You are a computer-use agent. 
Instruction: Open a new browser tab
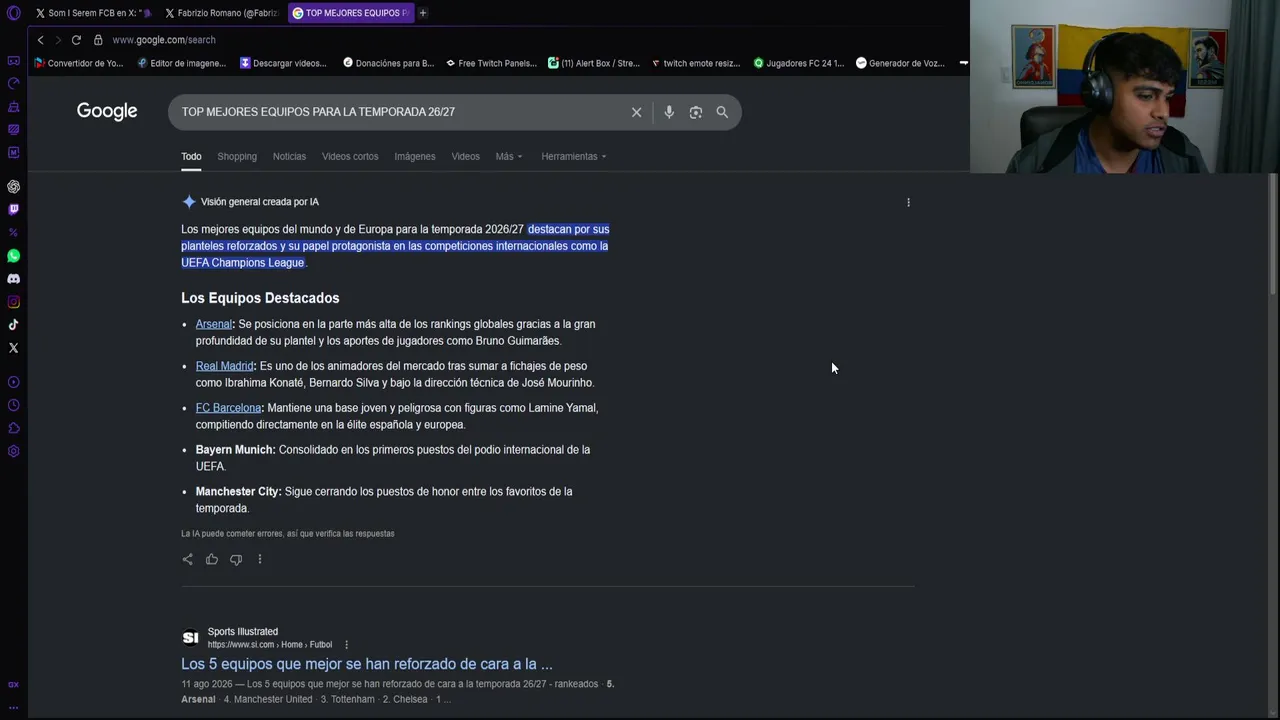pos(423,13)
